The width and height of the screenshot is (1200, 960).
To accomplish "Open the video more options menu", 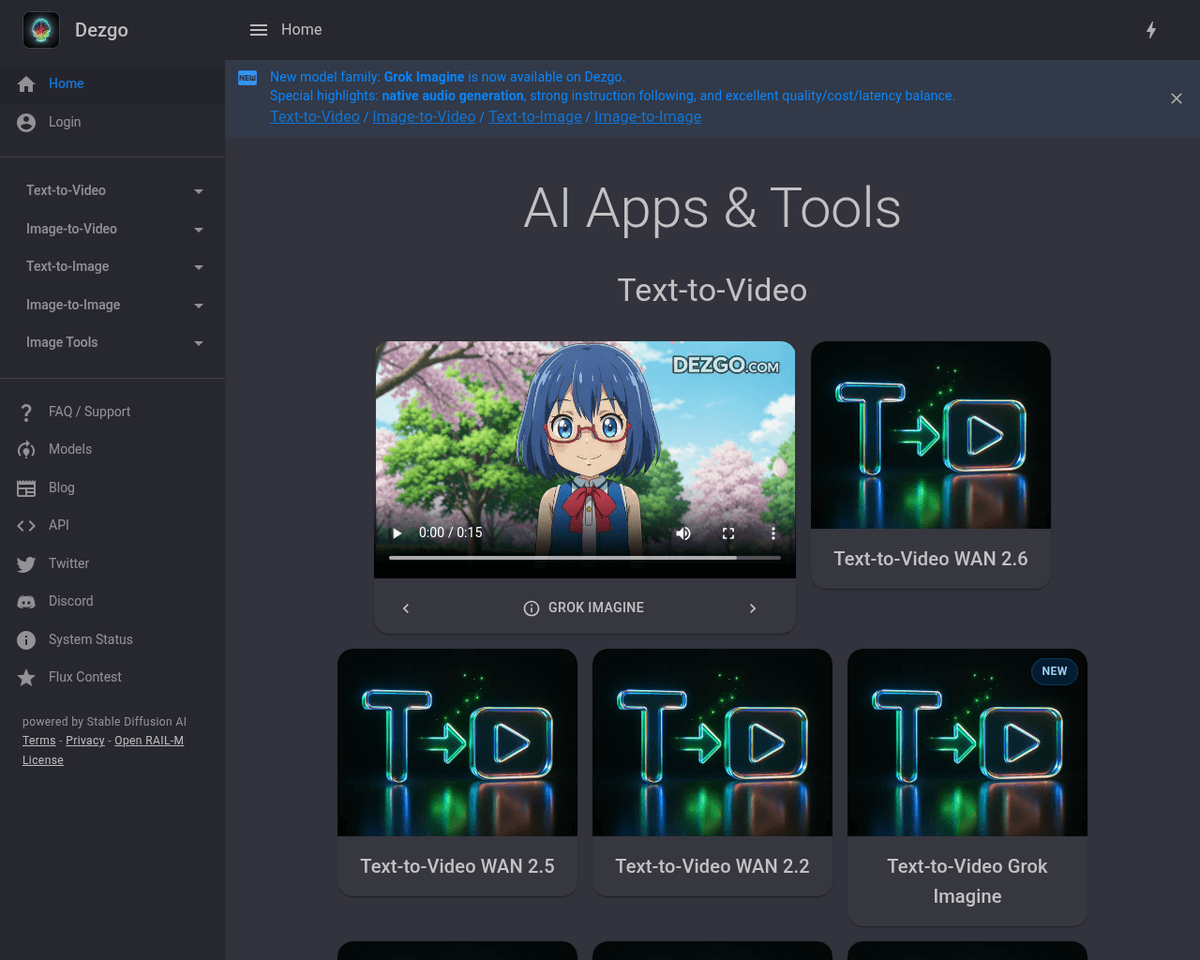I will click(773, 533).
